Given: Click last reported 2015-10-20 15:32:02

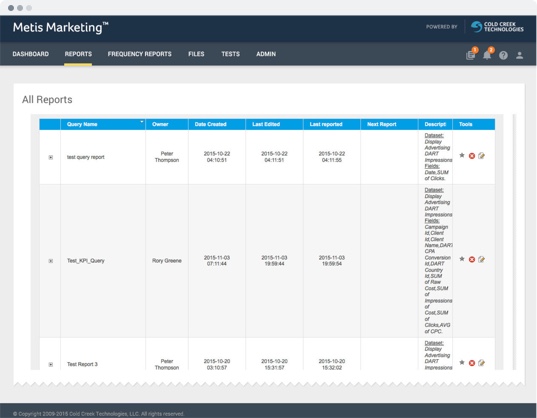Looking at the screenshot, I should [332, 364].
